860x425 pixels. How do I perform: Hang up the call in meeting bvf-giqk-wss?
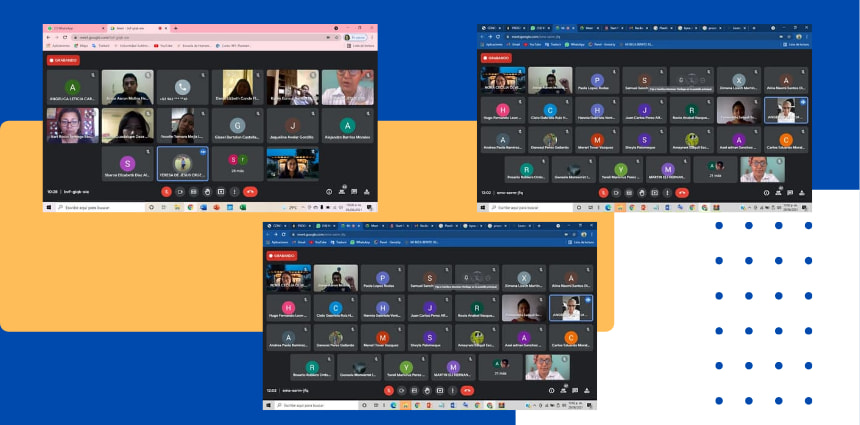pos(250,191)
